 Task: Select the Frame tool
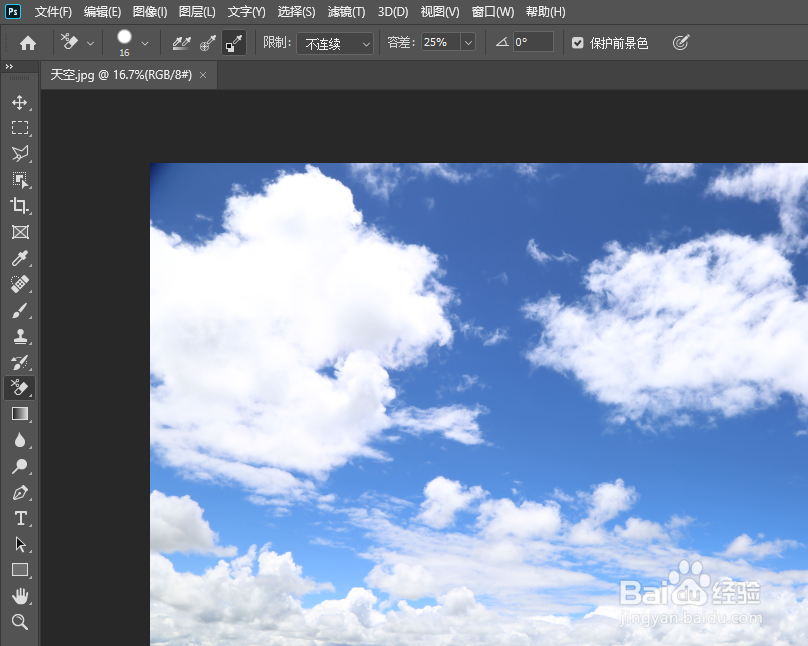point(20,232)
